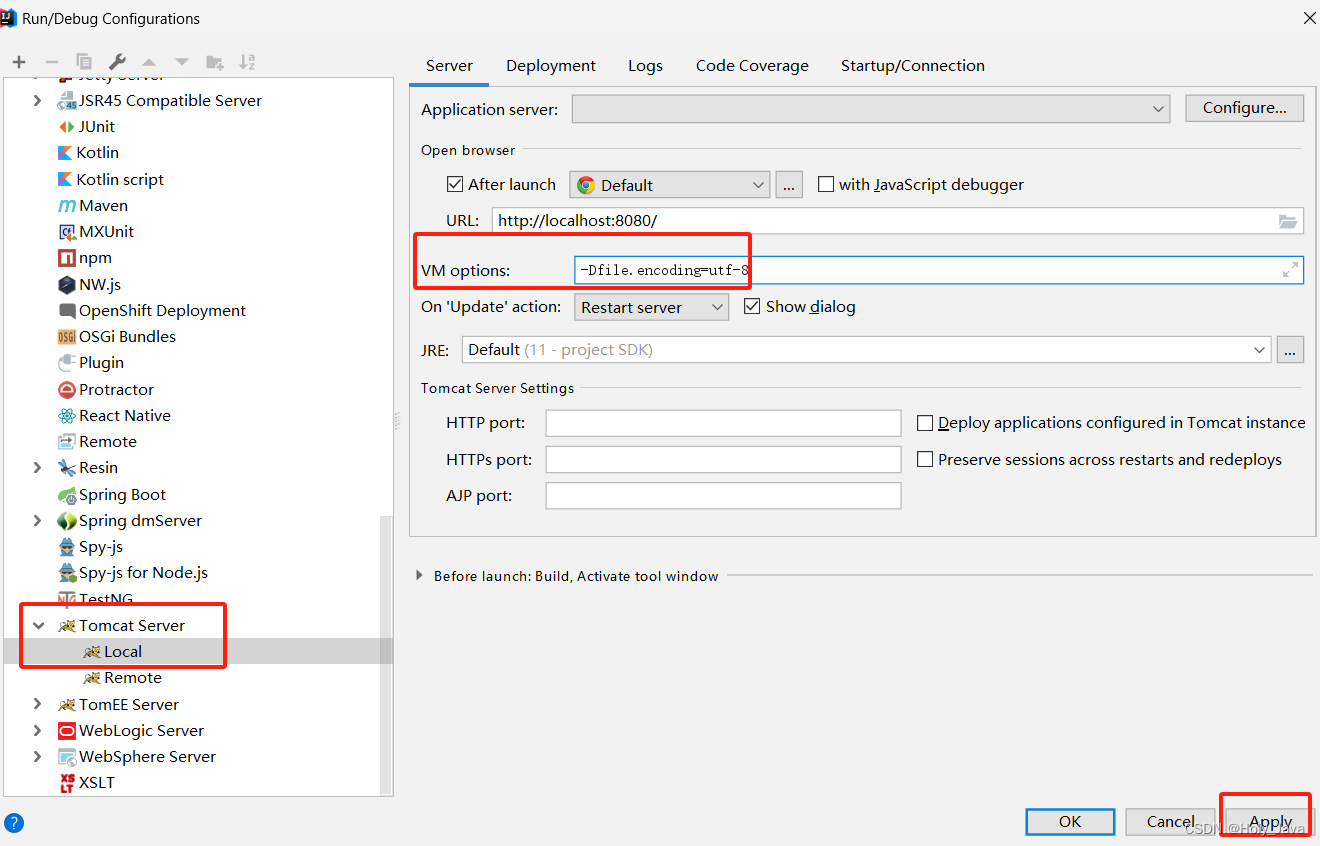Click the OSGi Bundles icon

[x=67, y=337]
